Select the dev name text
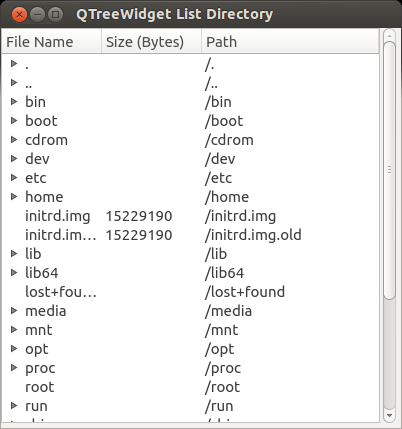The height and width of the screenshot is (429, 402). click(37, 159)
